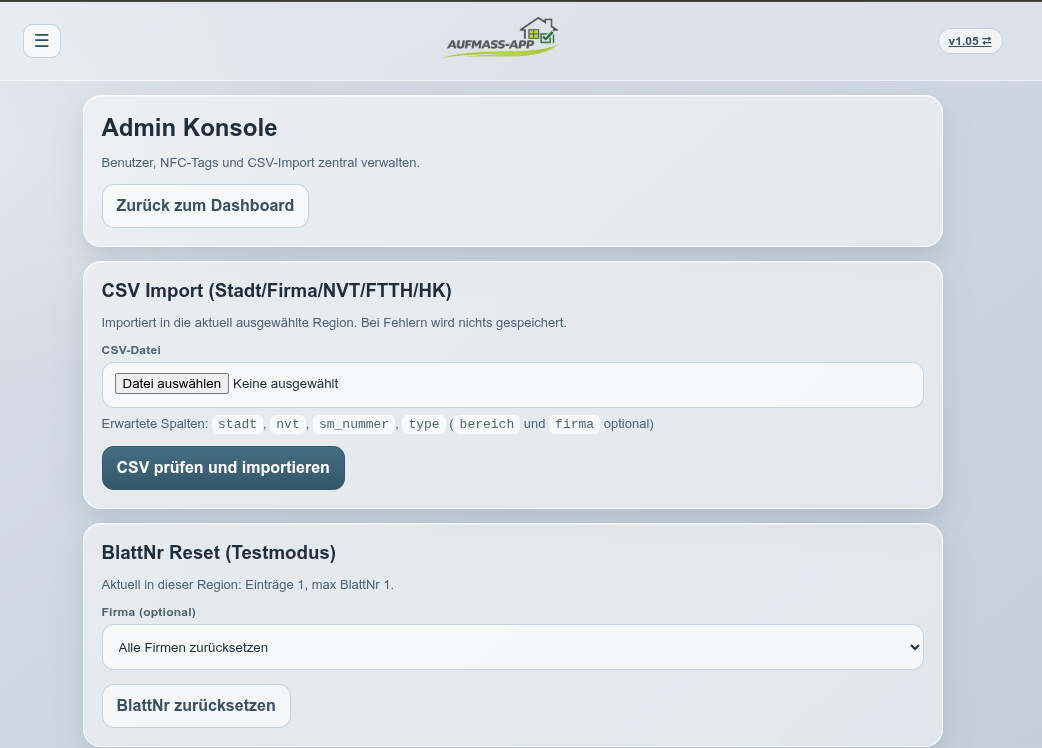Click Datei auswählen to pick a CSV file
Viewport: 1042px width, 748px height.
[x=171, y=383]
